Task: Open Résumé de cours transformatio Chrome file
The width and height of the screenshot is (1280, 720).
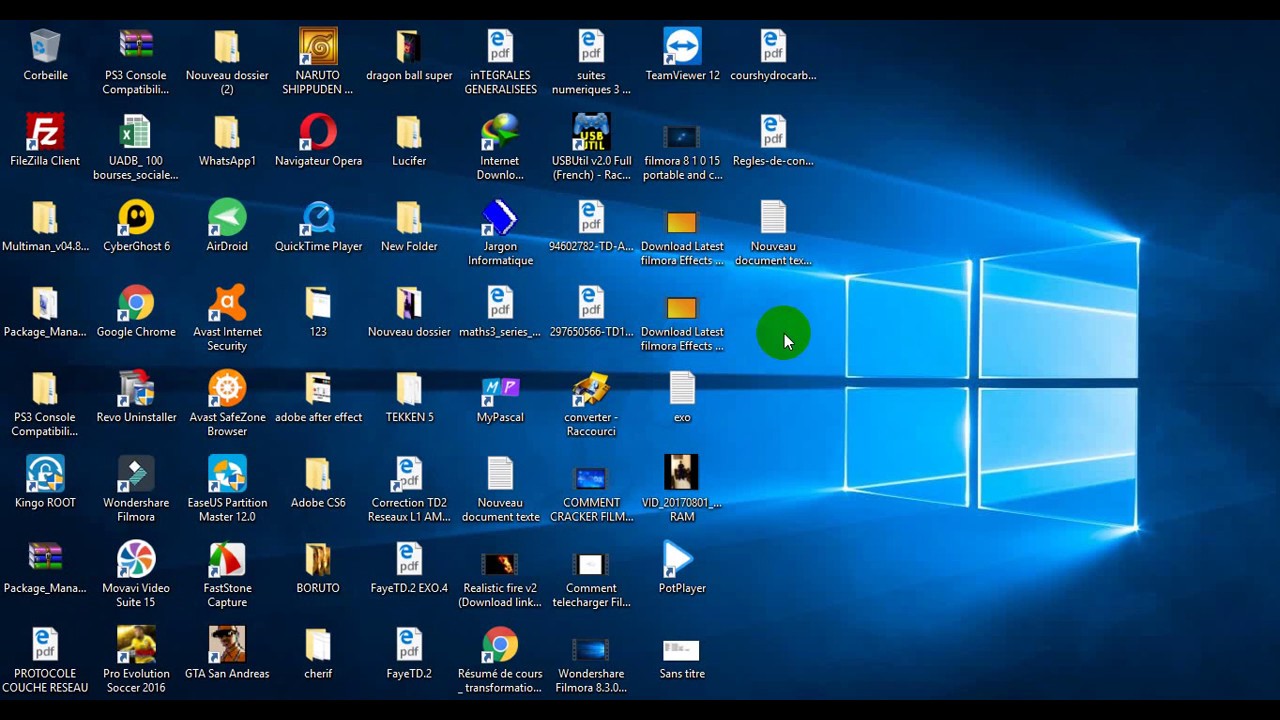Action: click(x=500, y=645)
